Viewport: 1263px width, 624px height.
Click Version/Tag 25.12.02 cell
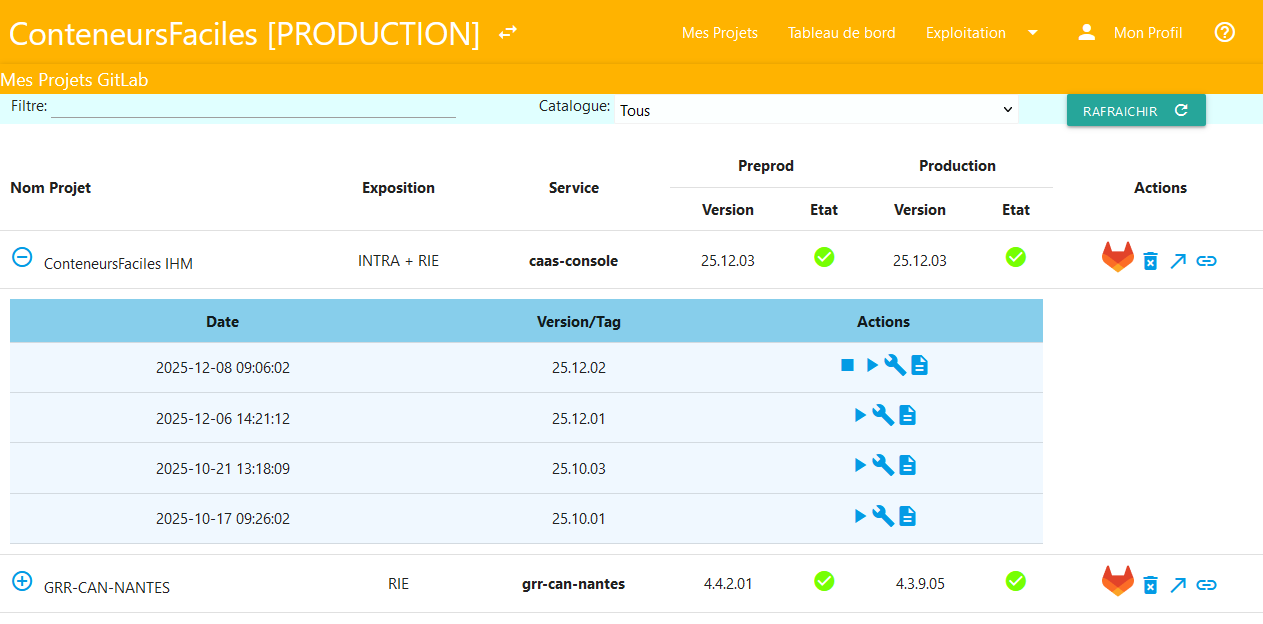tap(579, 368)
